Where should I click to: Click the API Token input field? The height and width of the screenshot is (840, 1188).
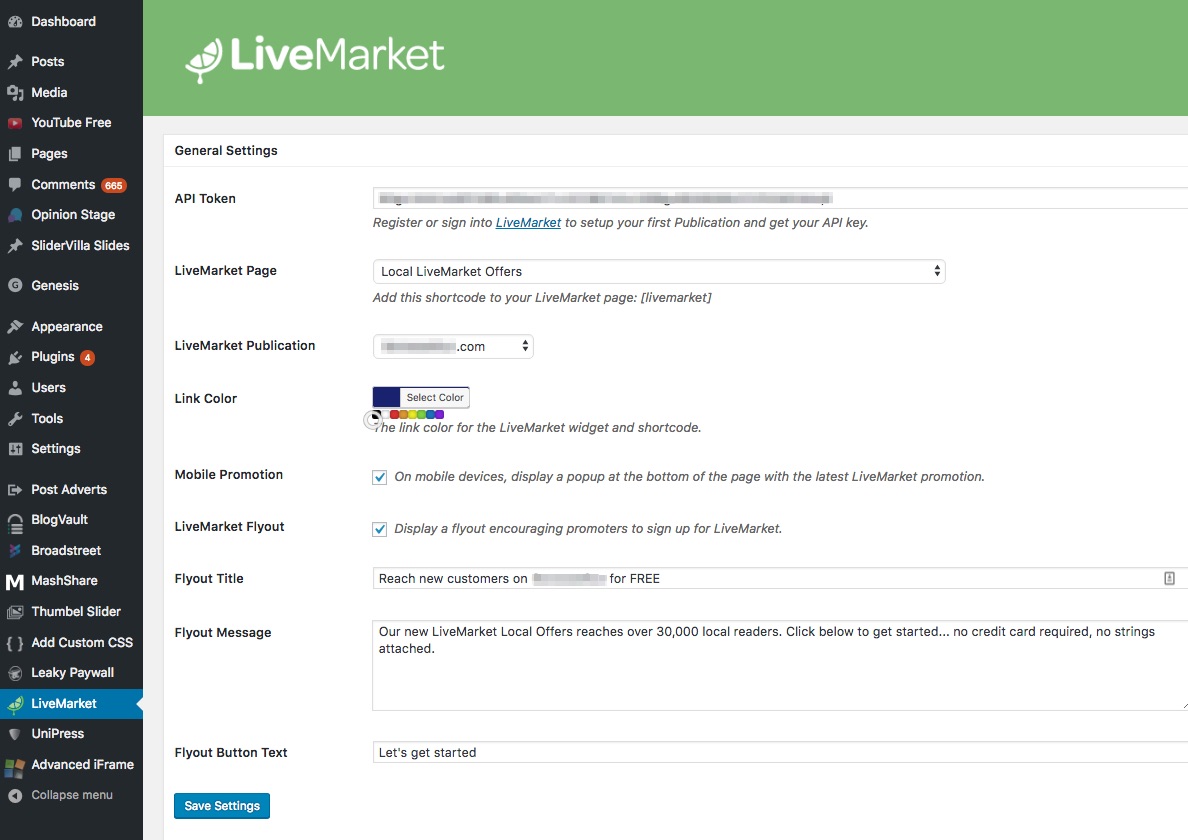point(780,198)
